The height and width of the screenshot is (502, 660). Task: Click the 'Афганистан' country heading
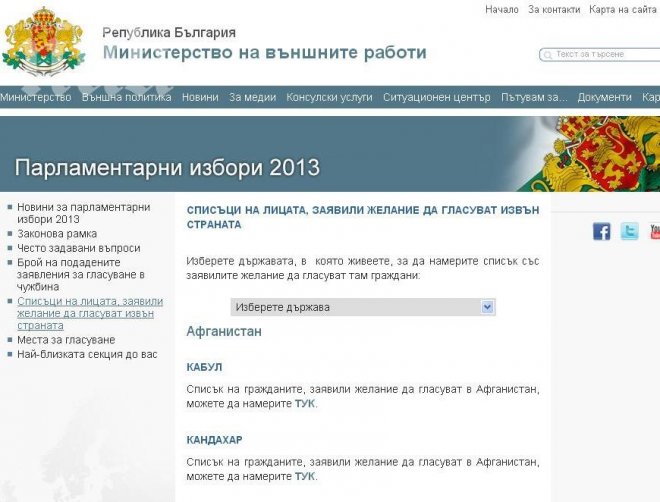(x=224, y=332)
